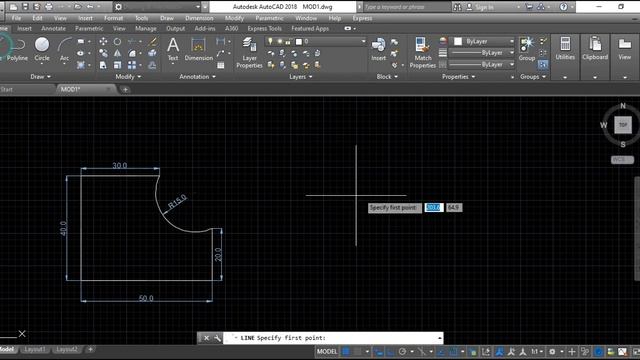Select the Array tool in Modify panel

click(132, 65)
